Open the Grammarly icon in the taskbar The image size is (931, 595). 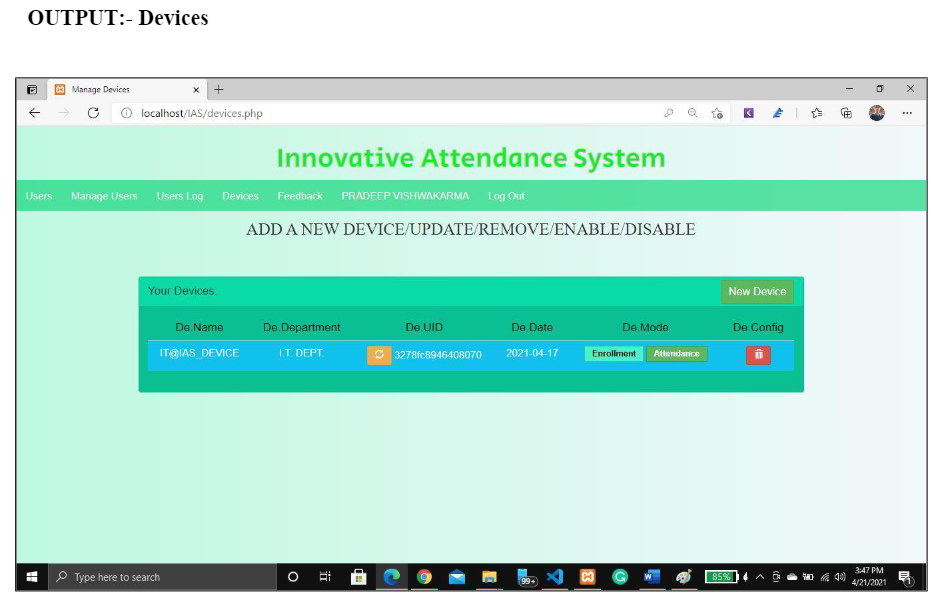(x=620, y=577)
